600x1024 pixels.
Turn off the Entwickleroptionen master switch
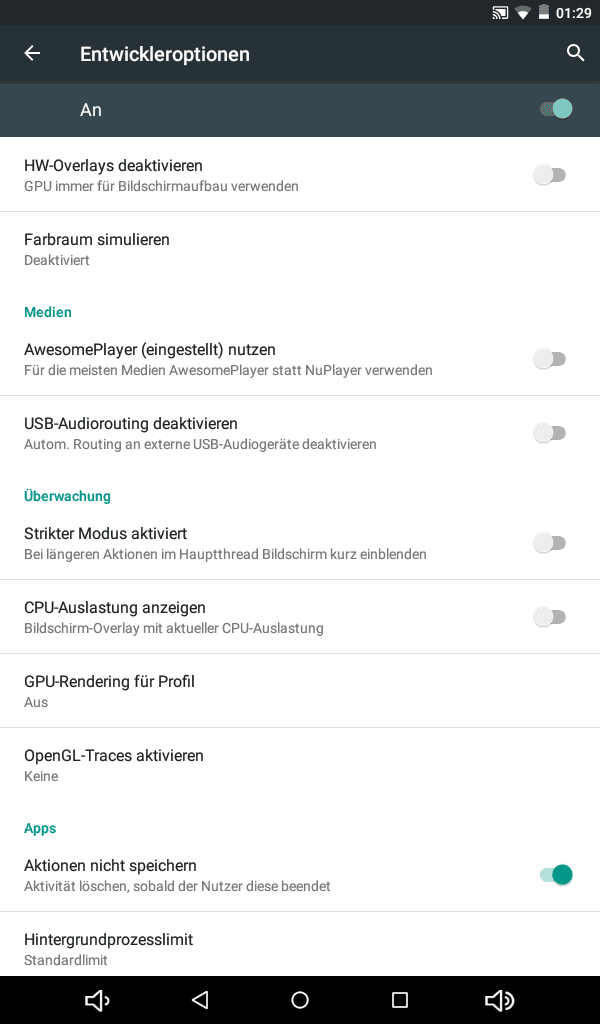(x=555, y=109)
